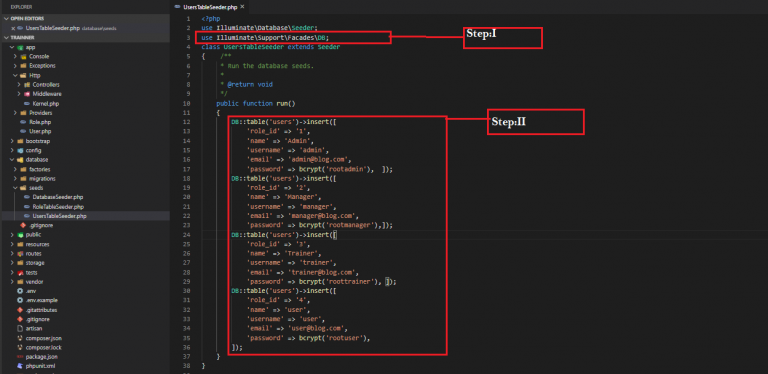
Task: Click the PHP icon in the editor tab
Action: 178,7
